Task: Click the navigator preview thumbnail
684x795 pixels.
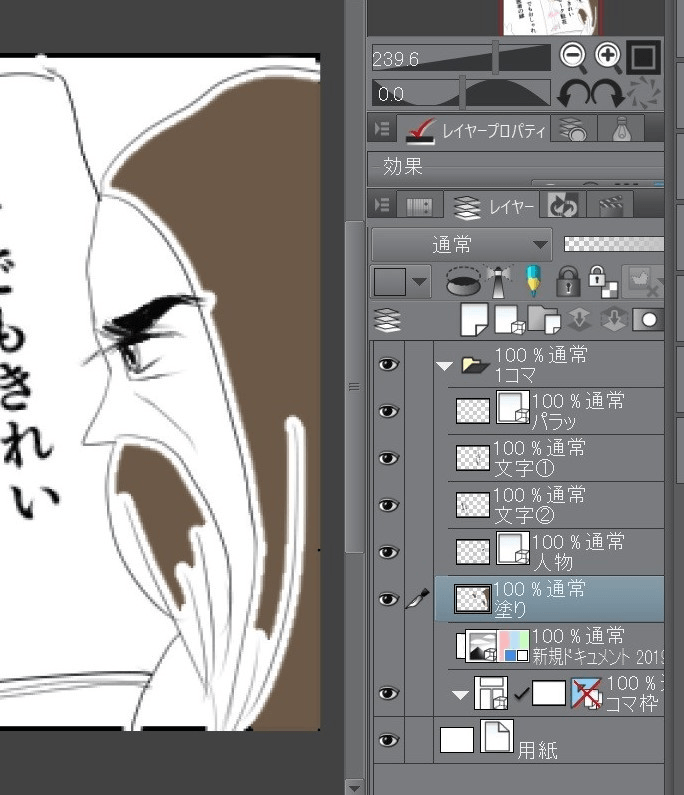Action: point(553,17)
